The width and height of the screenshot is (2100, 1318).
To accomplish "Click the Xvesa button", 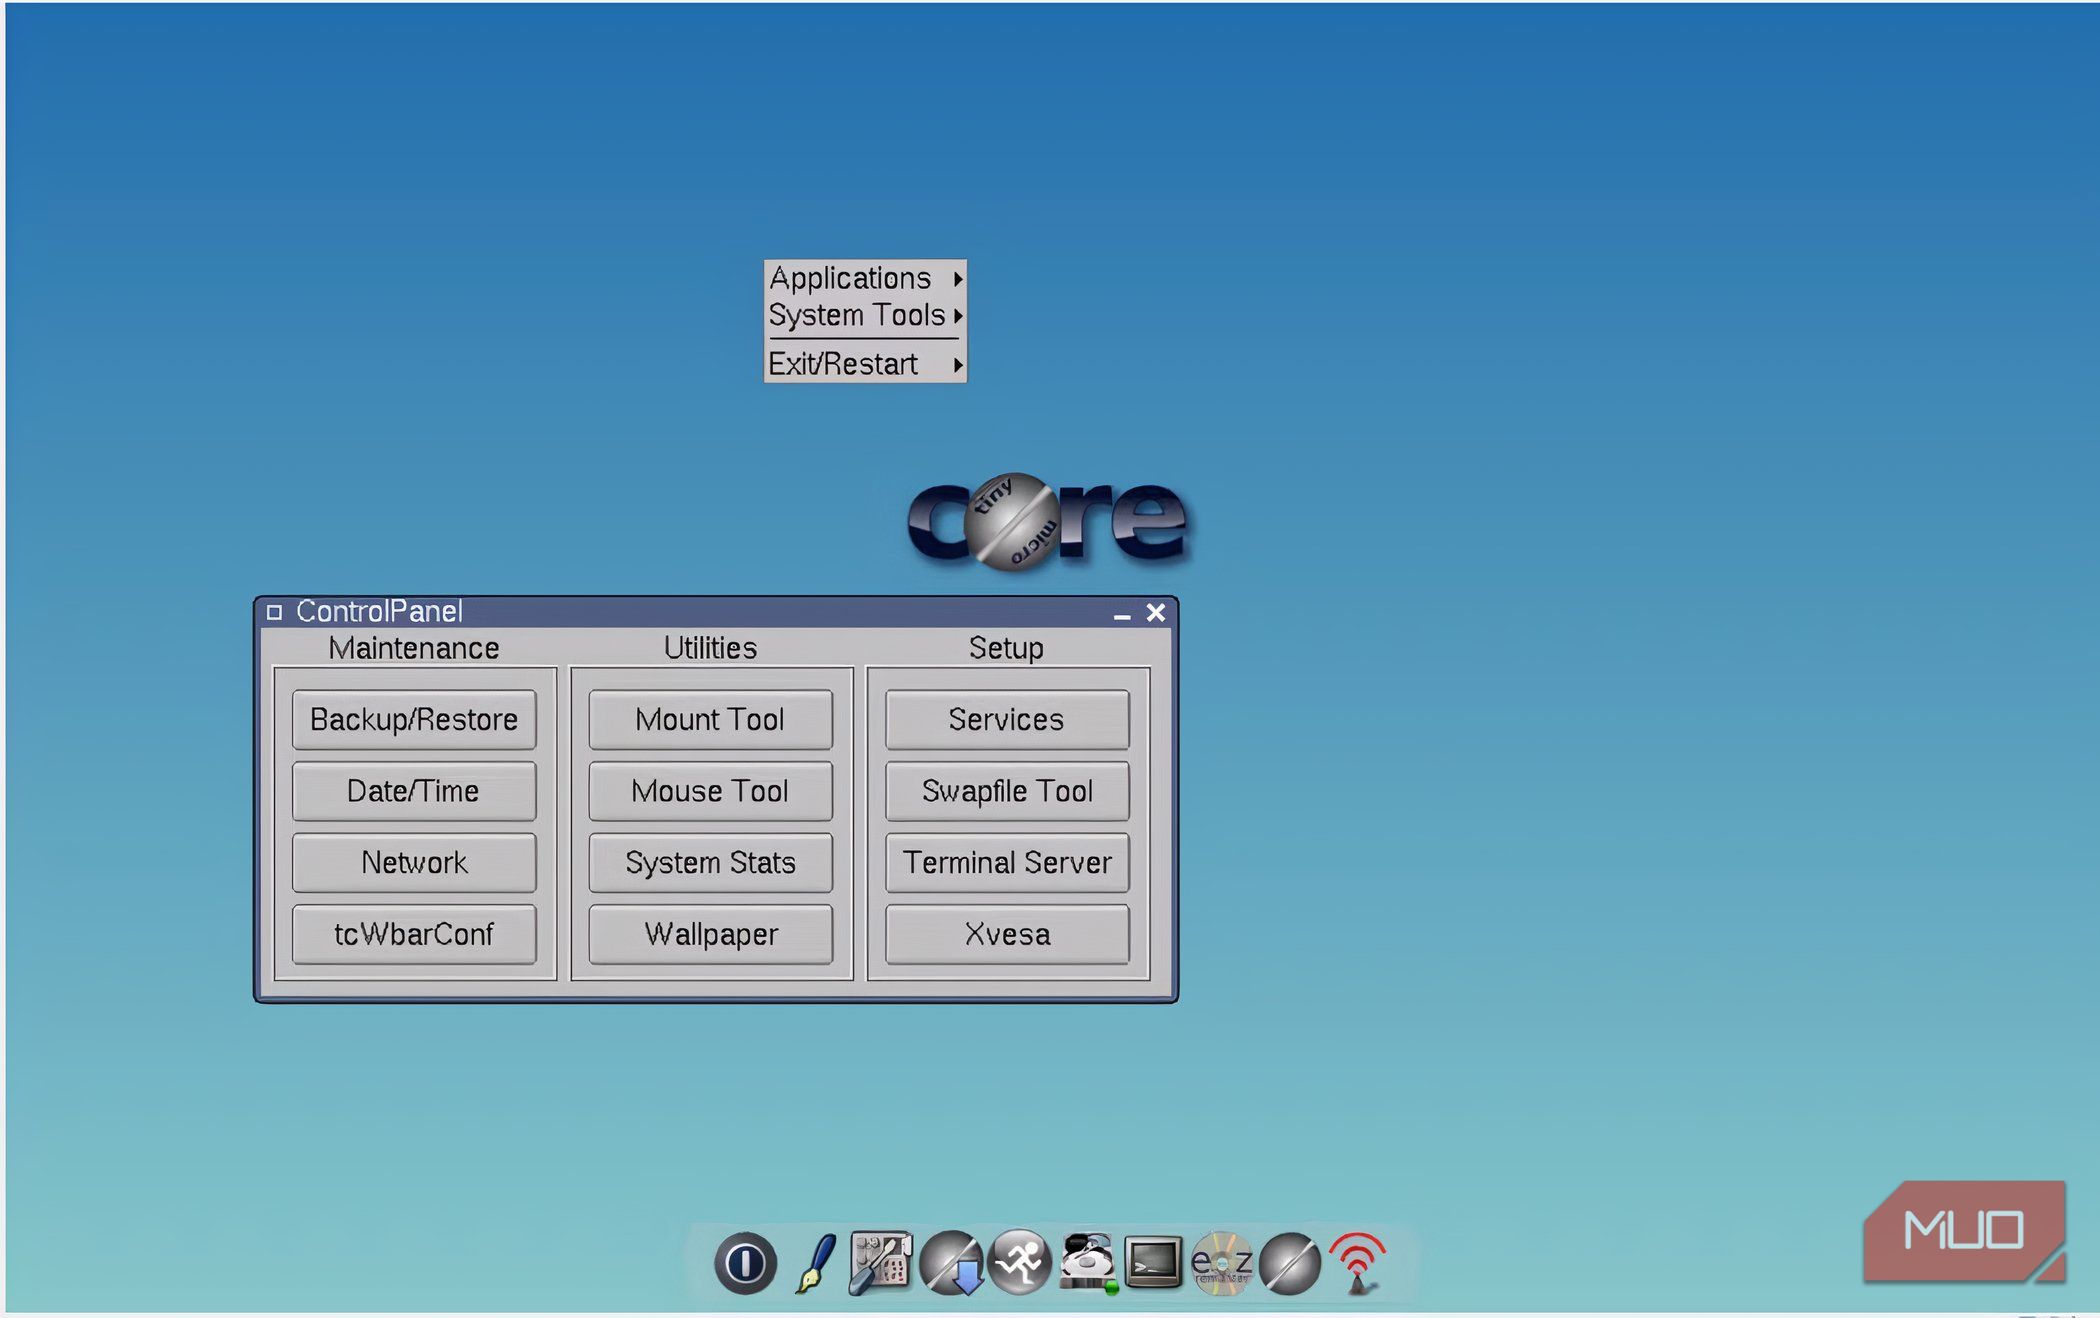I will [1007, 934].
